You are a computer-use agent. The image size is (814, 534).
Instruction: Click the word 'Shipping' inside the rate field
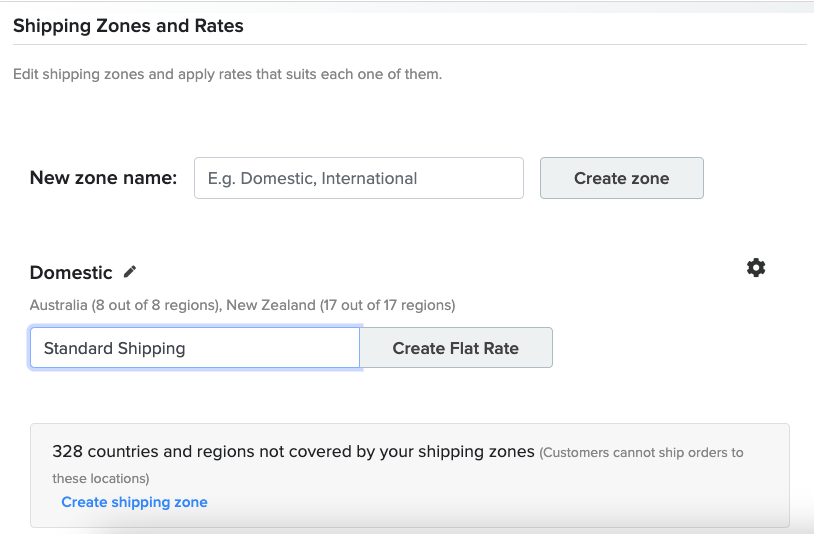(x=151, y=348)
